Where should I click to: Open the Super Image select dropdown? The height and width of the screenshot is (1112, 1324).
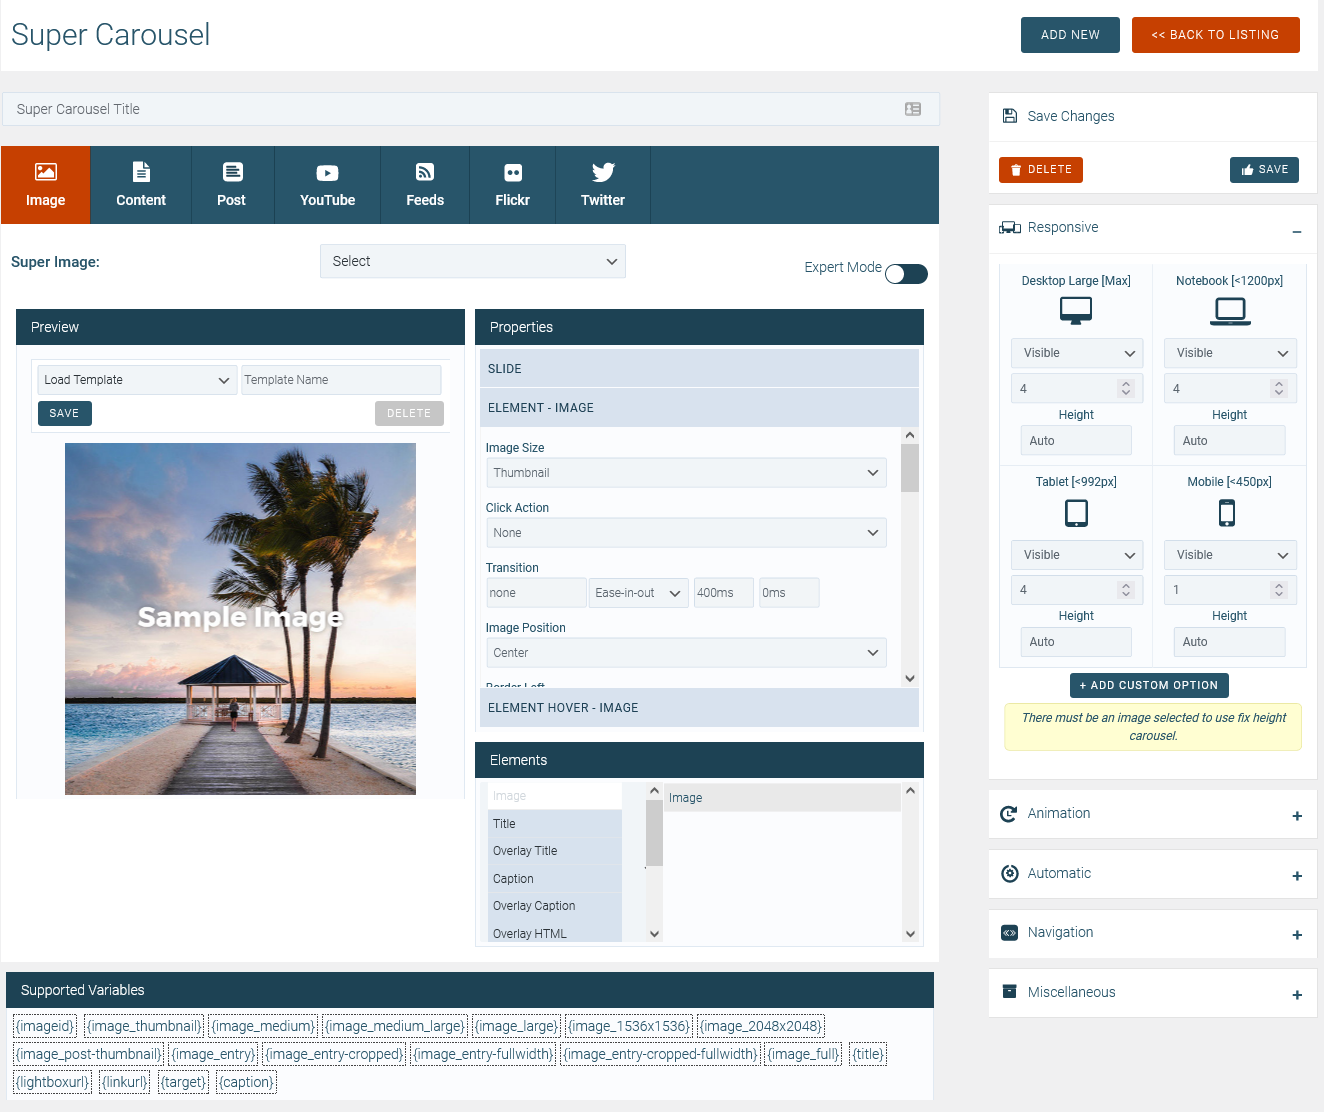(x=473, y=261)
